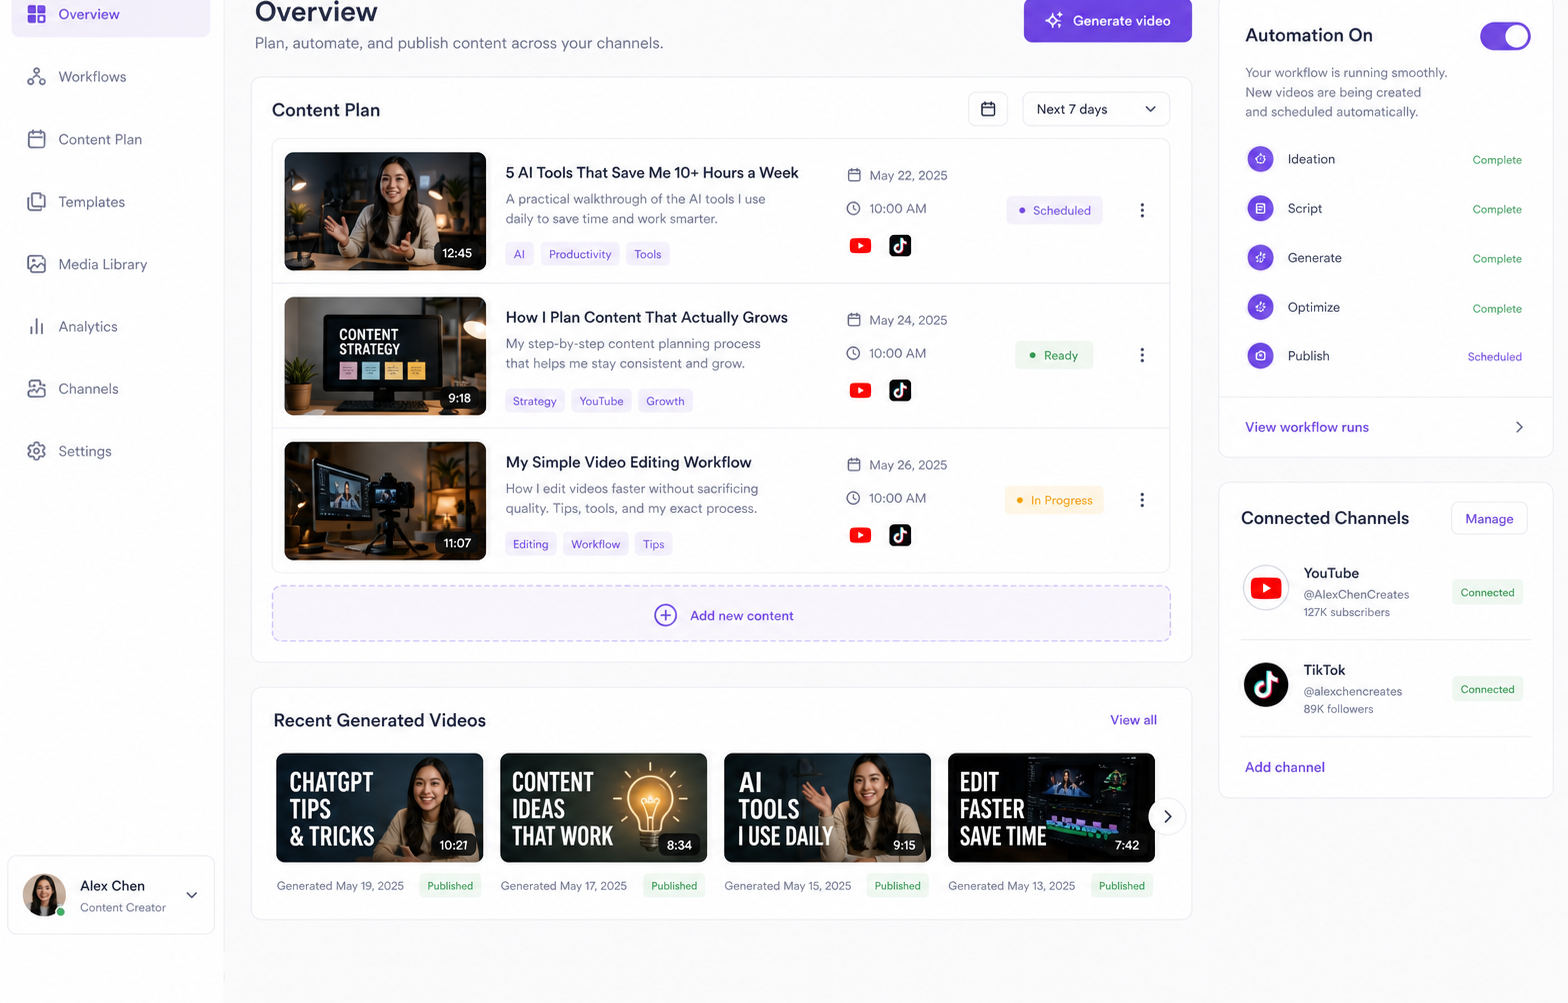
Task: Open the 5 AI Tools video thumbnail
Action: click(385, 211)
